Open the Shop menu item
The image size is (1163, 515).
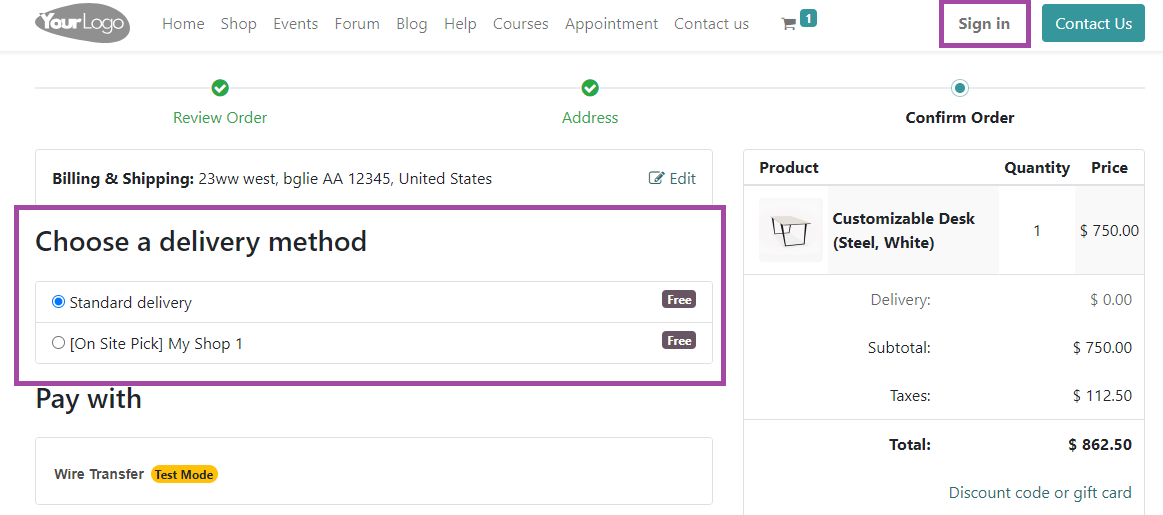pos(238,24)
